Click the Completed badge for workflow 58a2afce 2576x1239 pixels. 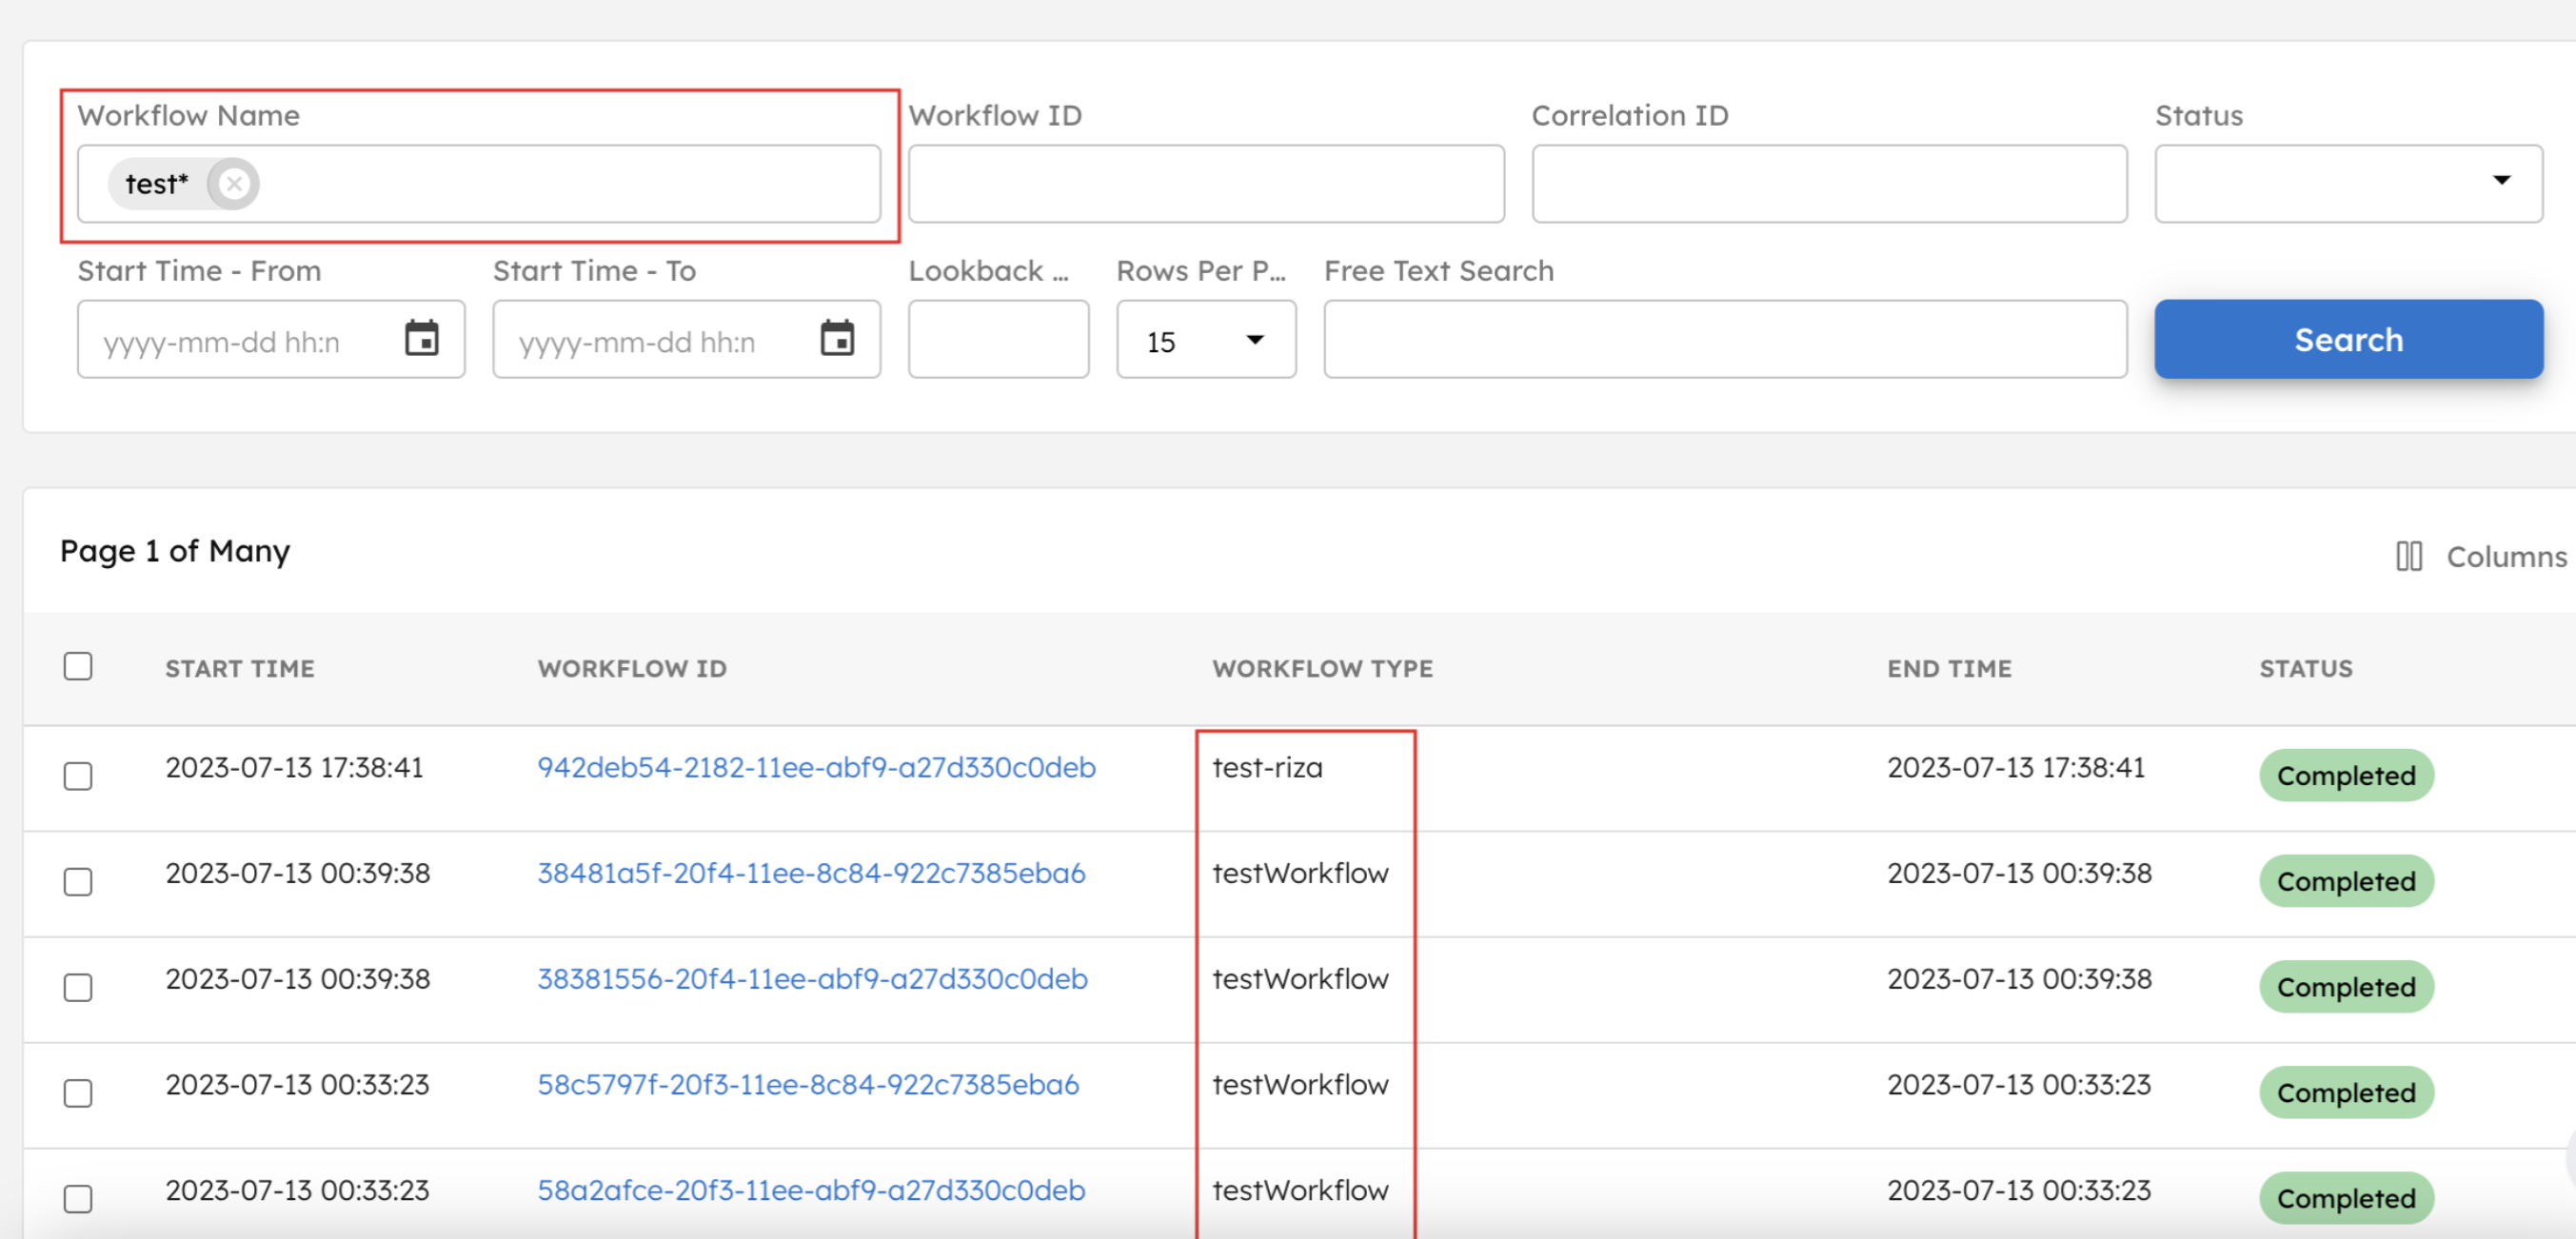pos(2346,1198)
